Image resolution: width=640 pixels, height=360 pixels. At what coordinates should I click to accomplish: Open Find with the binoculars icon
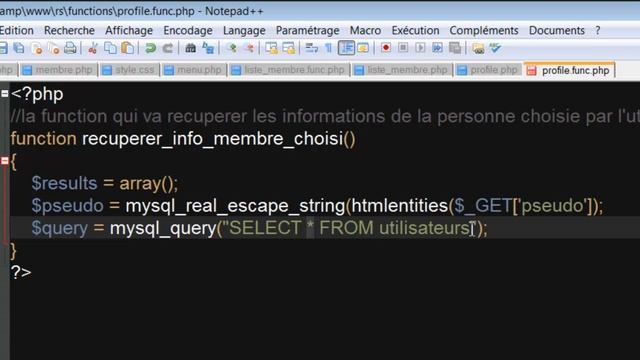pyautogui.click(x=191, y=48)
